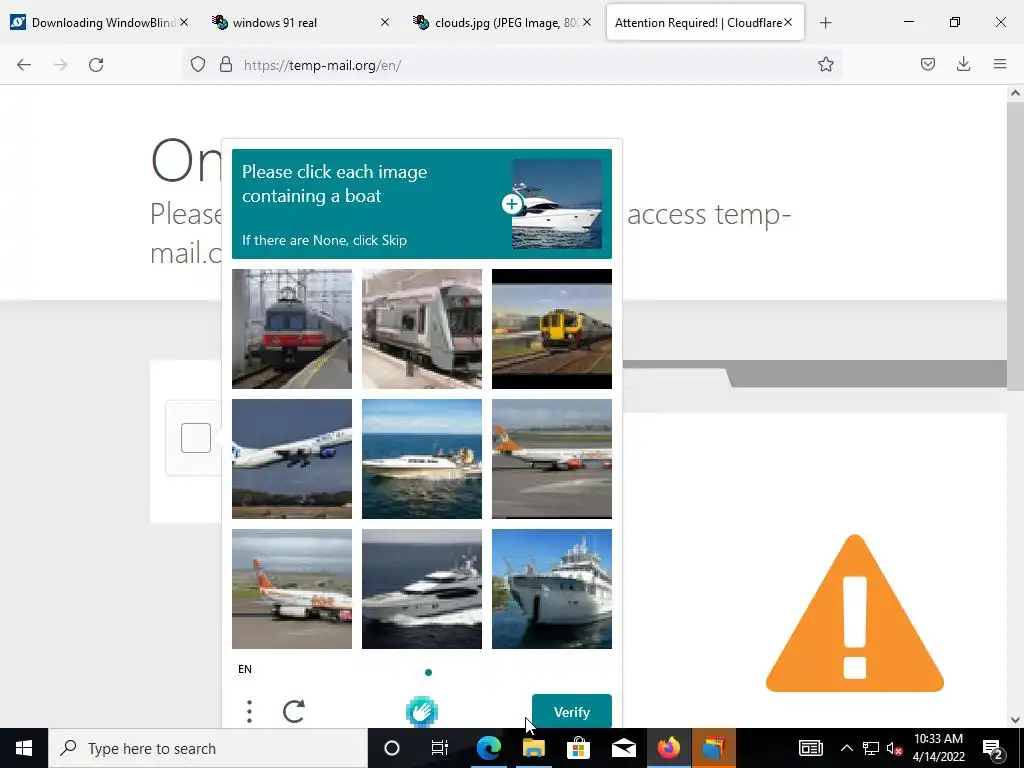The image size is (1024, 768).
Task: Close the Downloading WindowBlinds tab
Action: 184,22
